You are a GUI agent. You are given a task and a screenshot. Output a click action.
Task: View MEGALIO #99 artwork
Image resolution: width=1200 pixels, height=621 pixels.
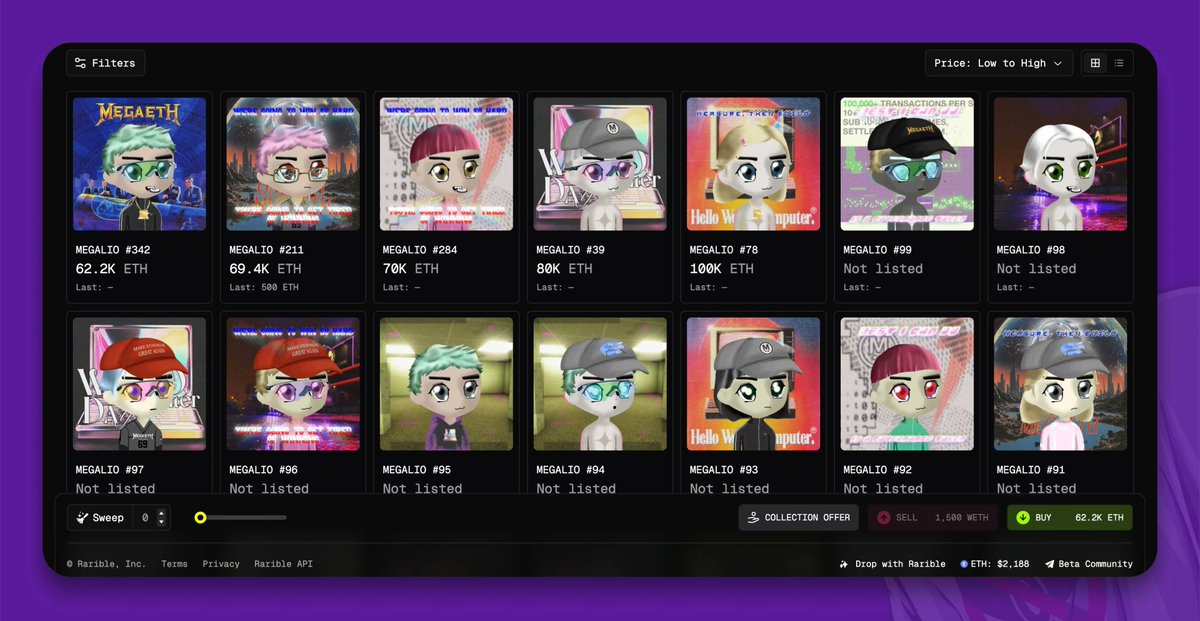coord(907,164)
